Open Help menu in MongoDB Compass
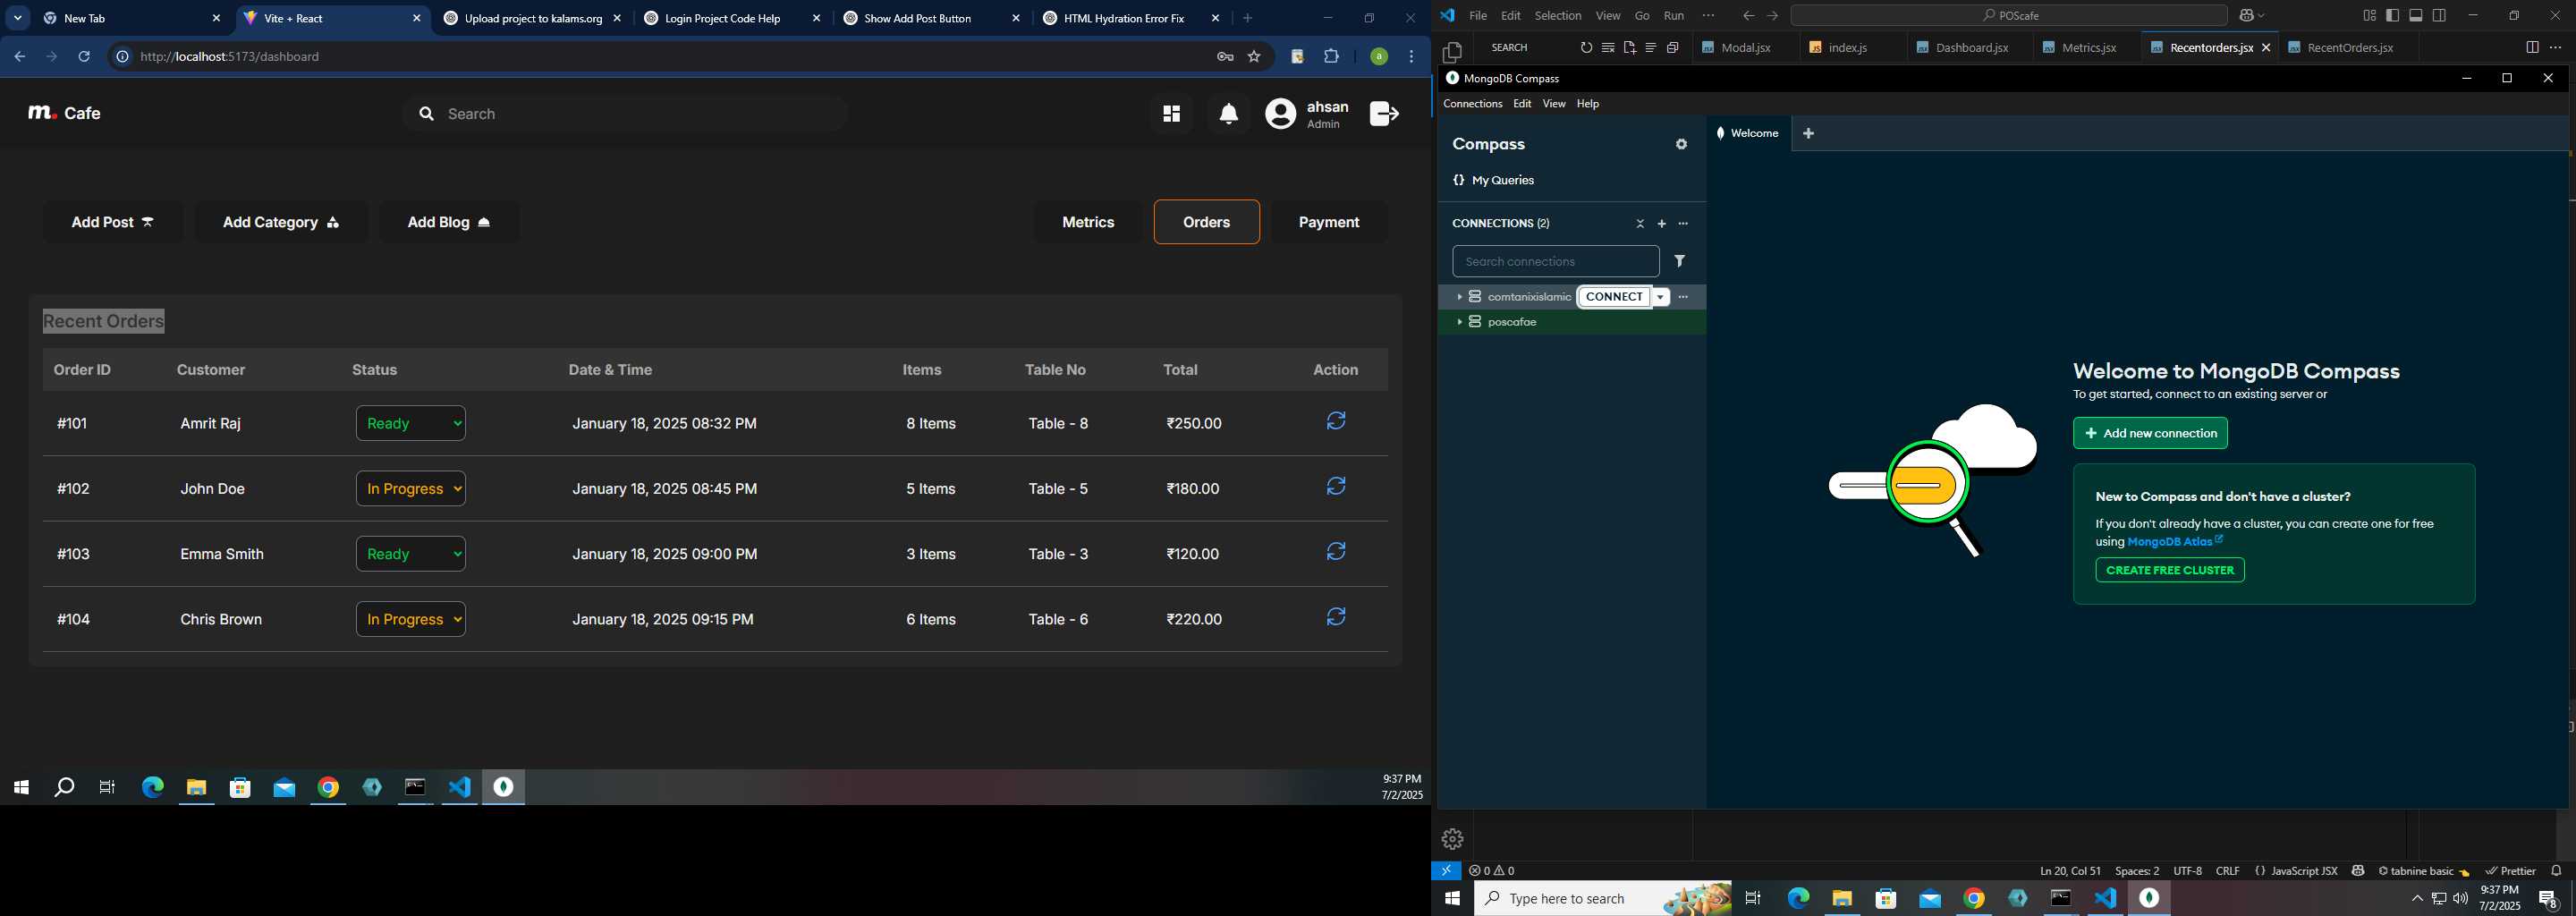2576x916 pixels. pos(1588,104)
